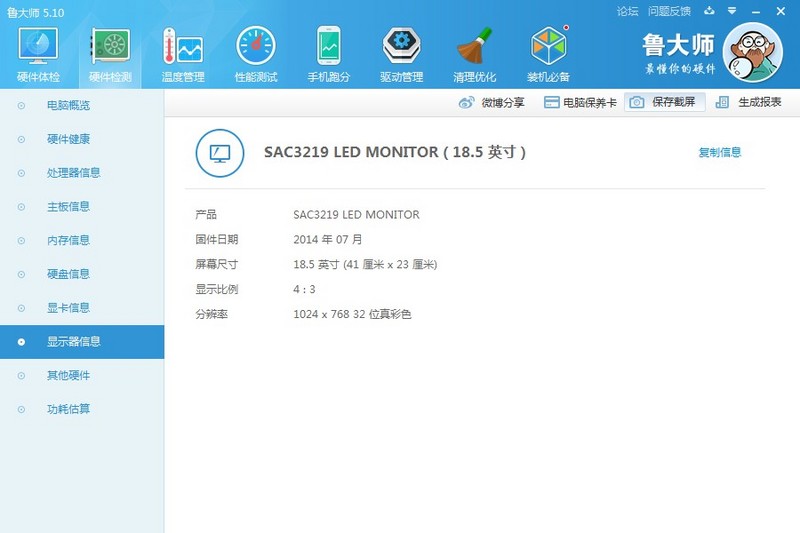Click the resolution 1024 x 768 value
Screen dimensions: 800x533
coord(352,314)
